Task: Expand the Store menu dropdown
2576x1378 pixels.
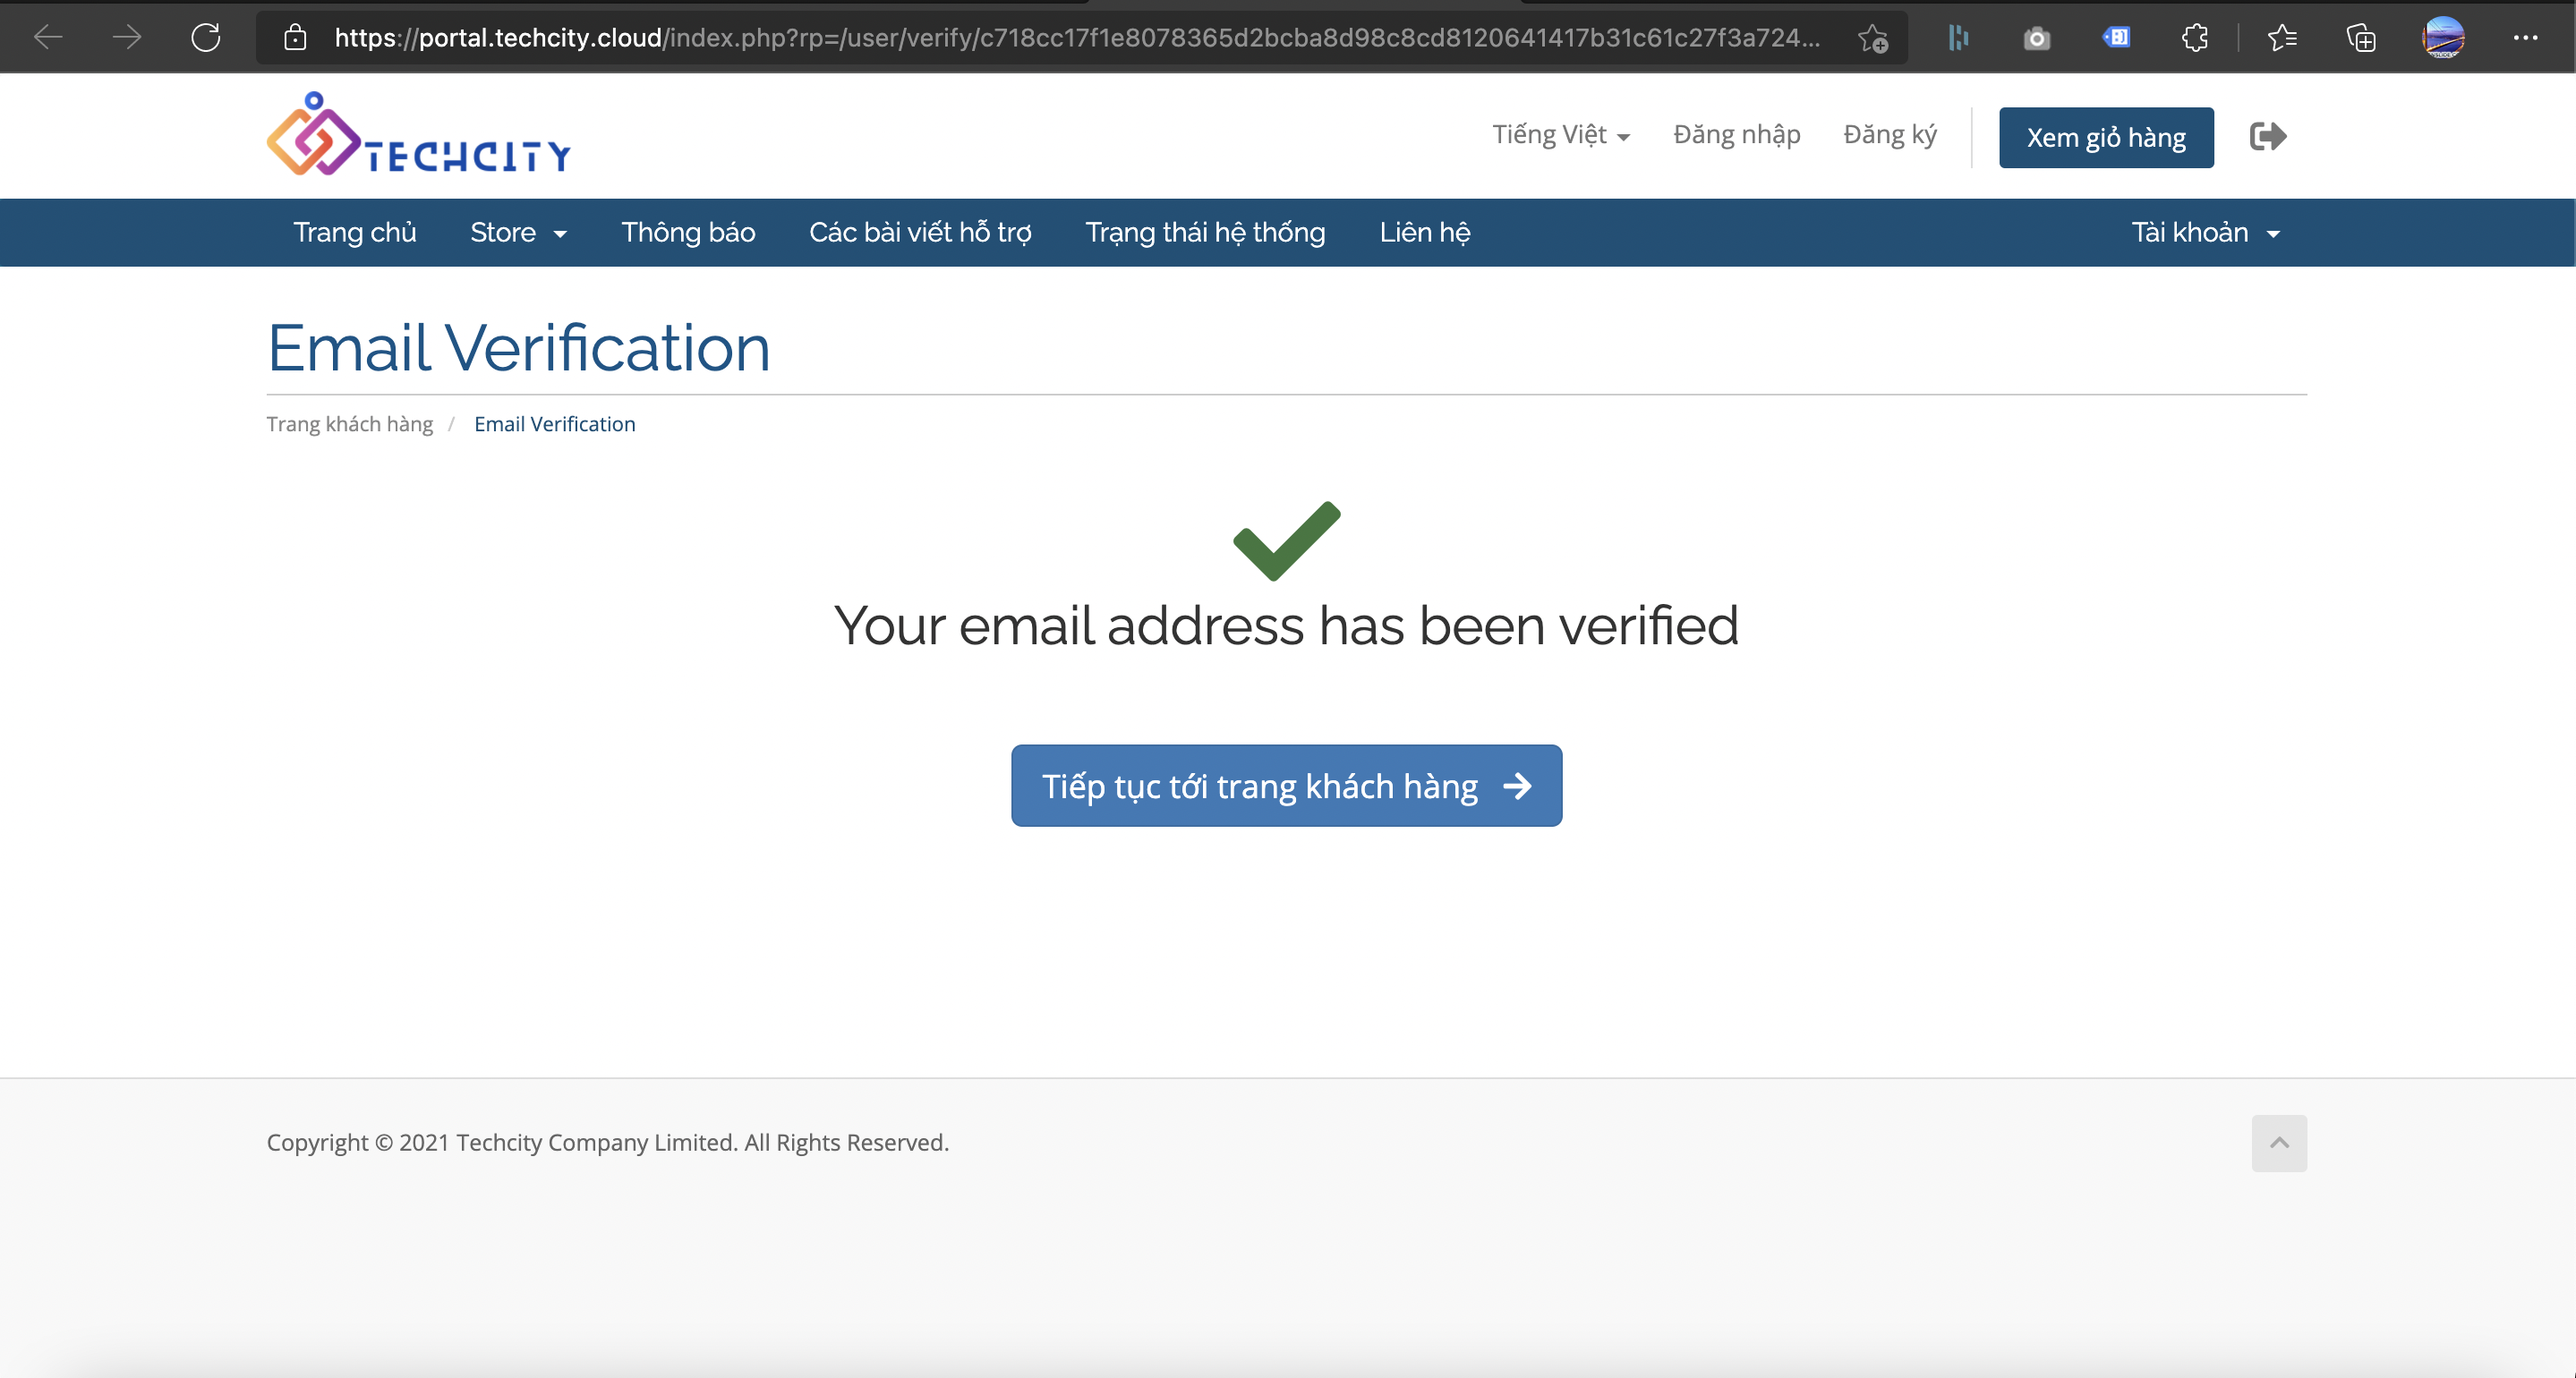Action: (518, 232)
